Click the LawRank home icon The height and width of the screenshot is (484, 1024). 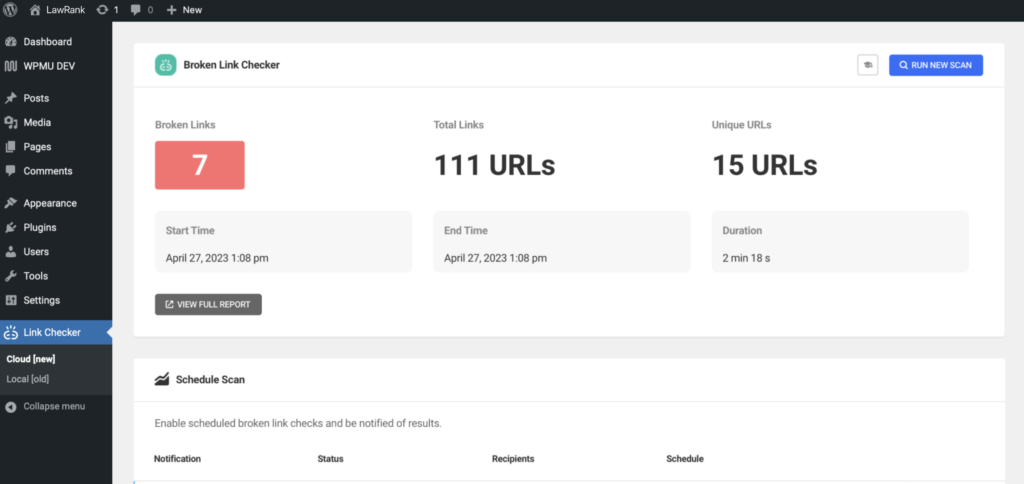tap(35, 10)
